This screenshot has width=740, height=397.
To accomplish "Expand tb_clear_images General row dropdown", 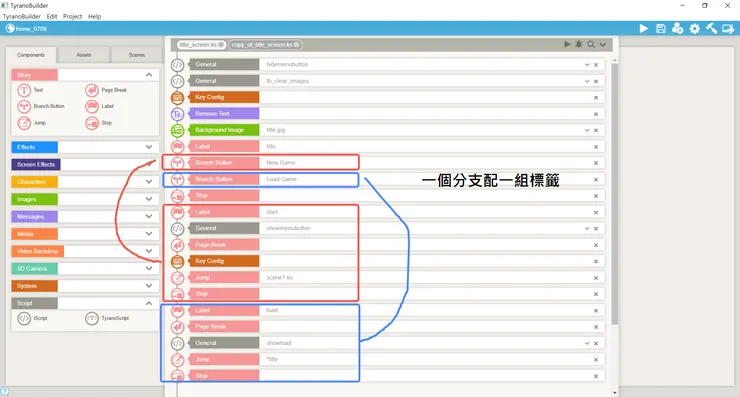I will pyautogui.click(x=587, y=81).
